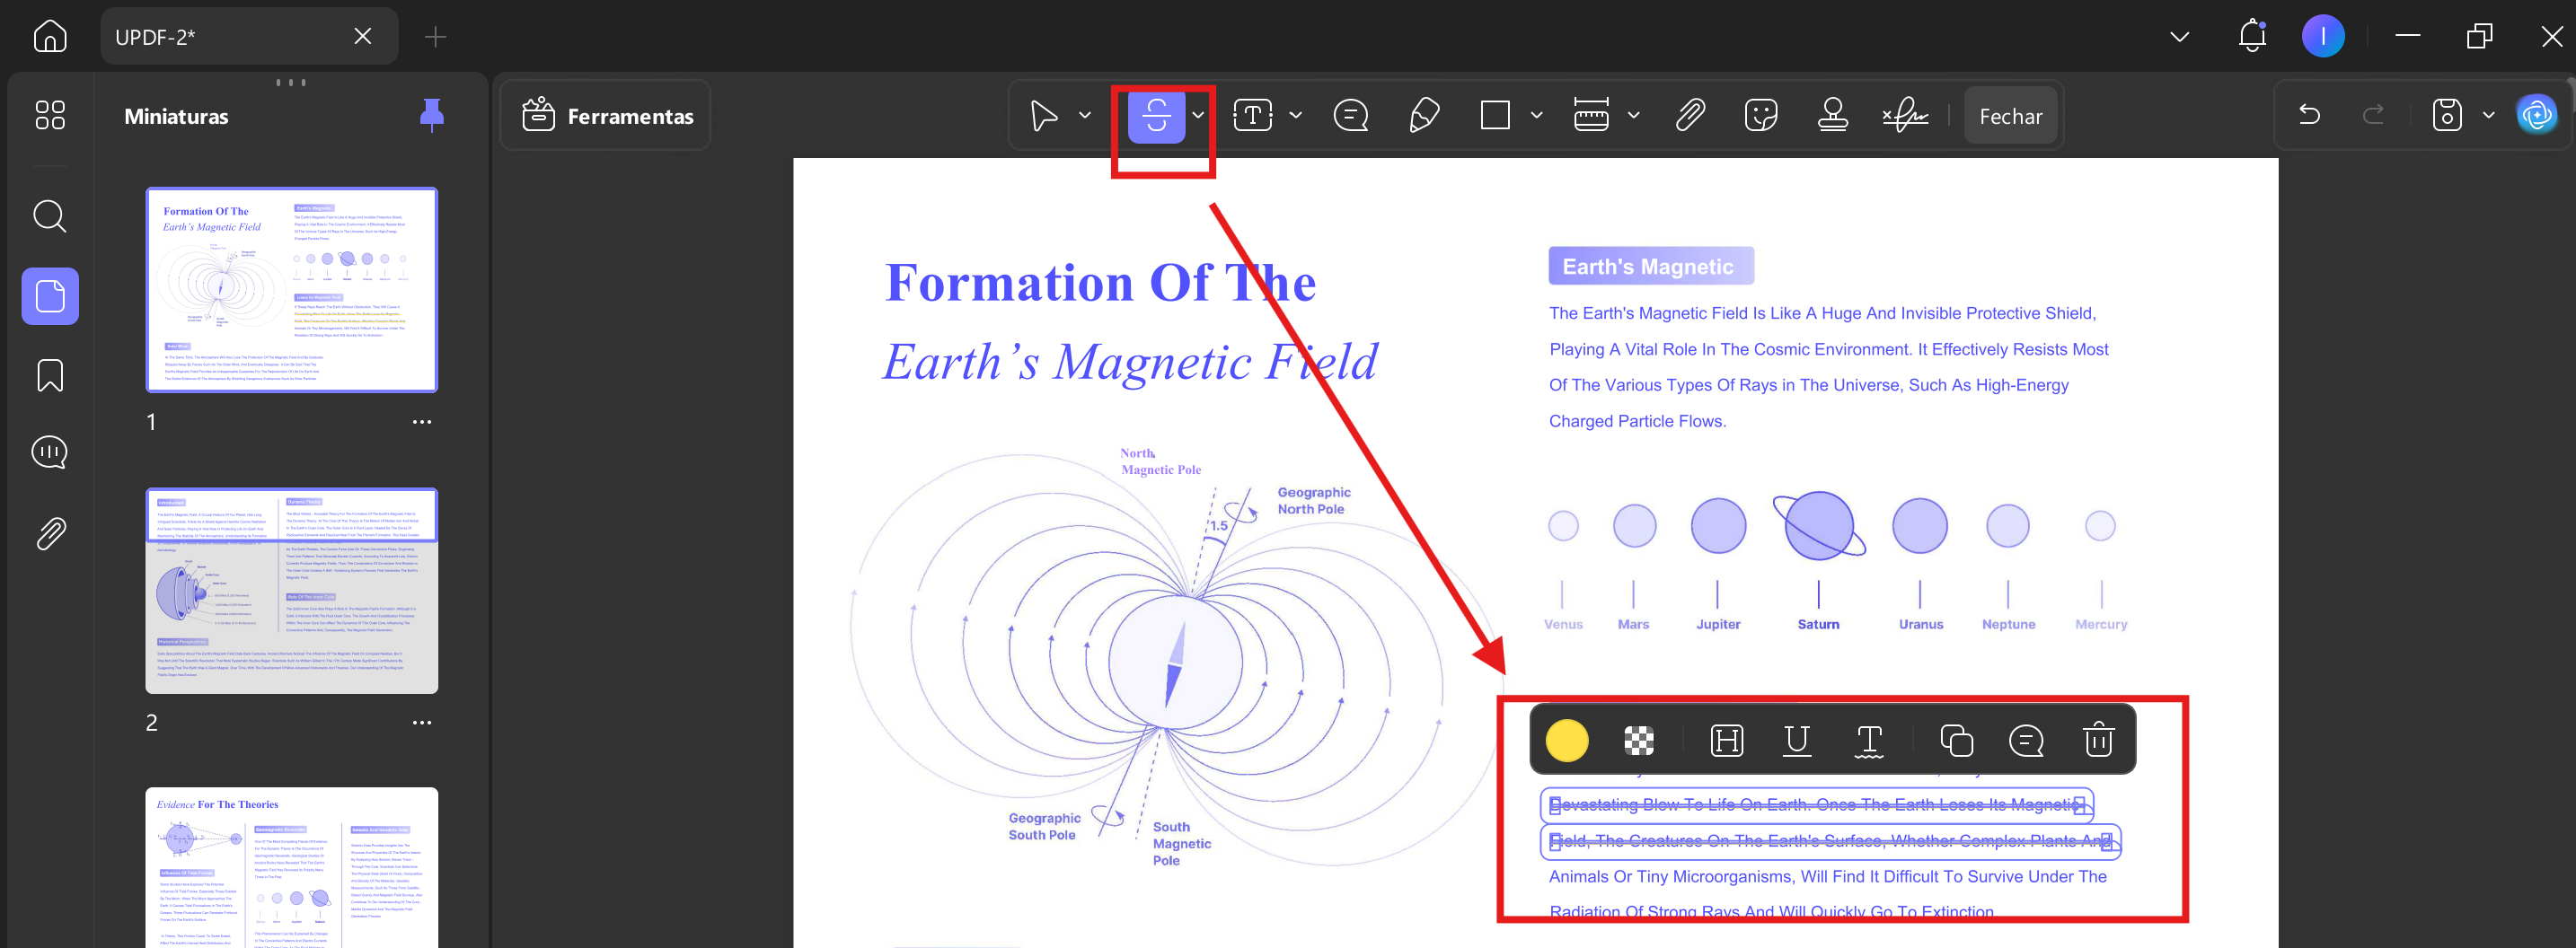Select the Pages thumbnails panel icon
This screenshot has height=948, width=2576.
(50, 296)
